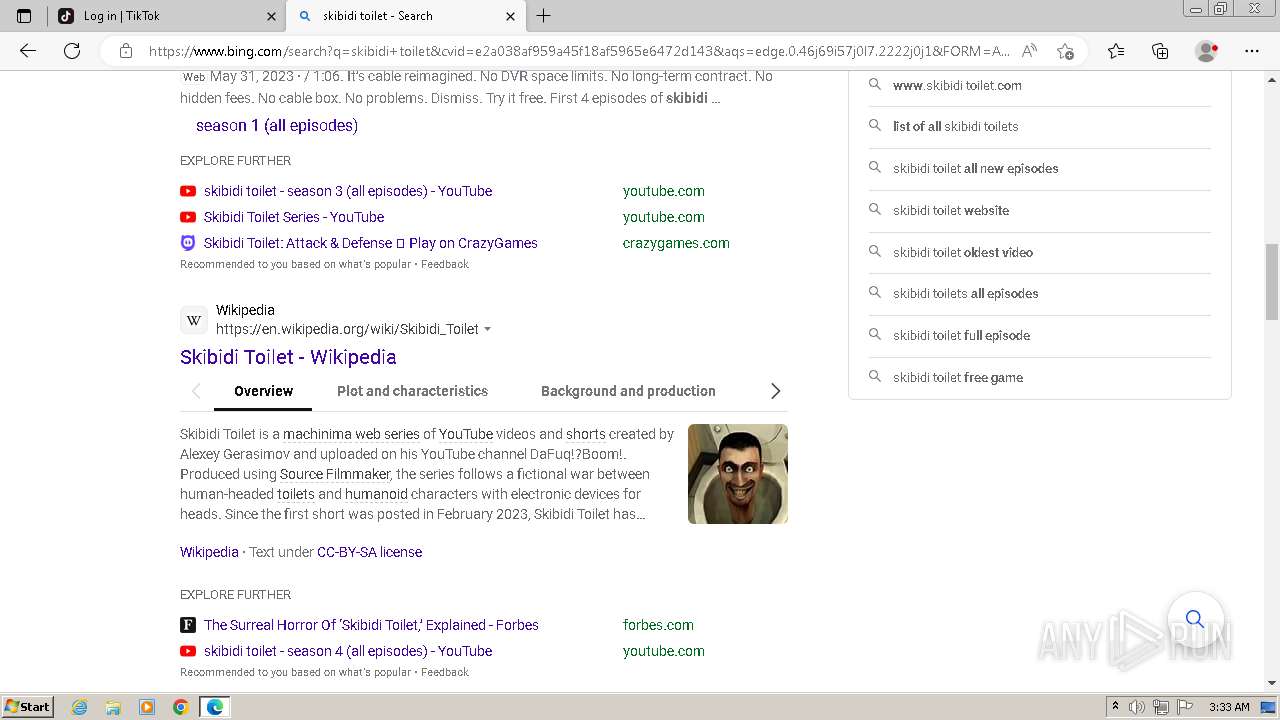Show hidden system tray icons
This screenshot has width=1280, height=720.
1115,707
